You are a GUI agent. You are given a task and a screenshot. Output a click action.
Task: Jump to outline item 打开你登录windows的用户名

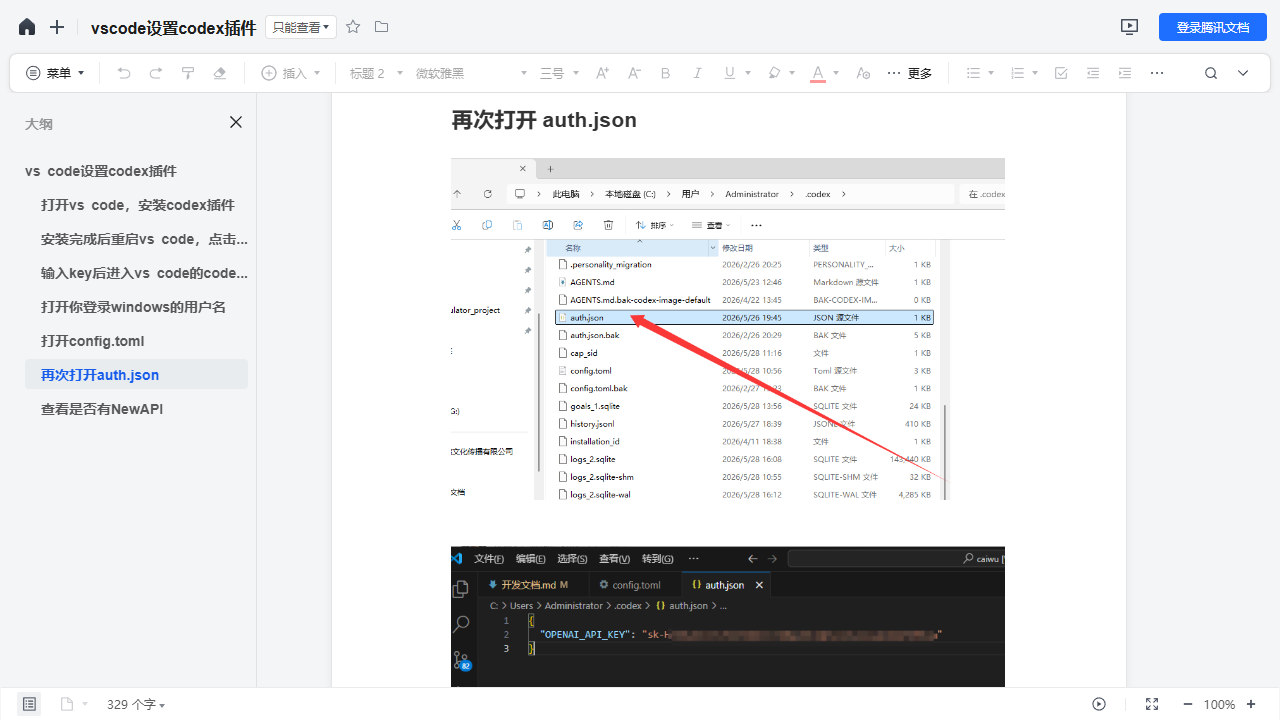tap(133, 307)
